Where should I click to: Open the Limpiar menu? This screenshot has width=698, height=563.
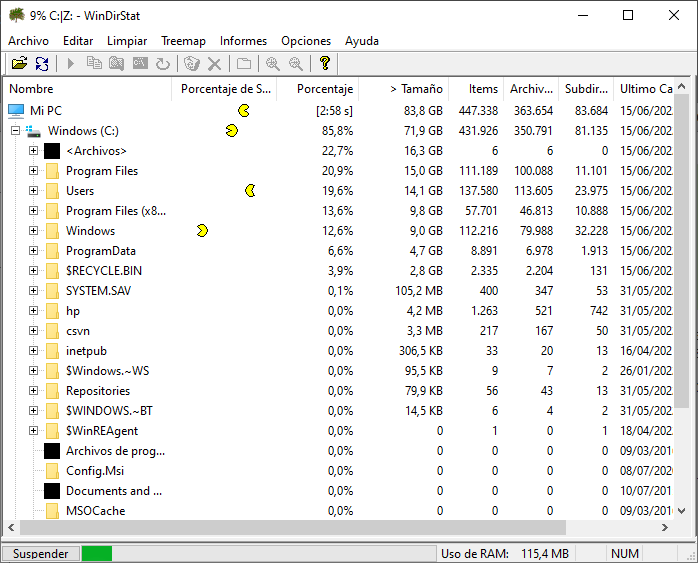(x=127, y=41)
